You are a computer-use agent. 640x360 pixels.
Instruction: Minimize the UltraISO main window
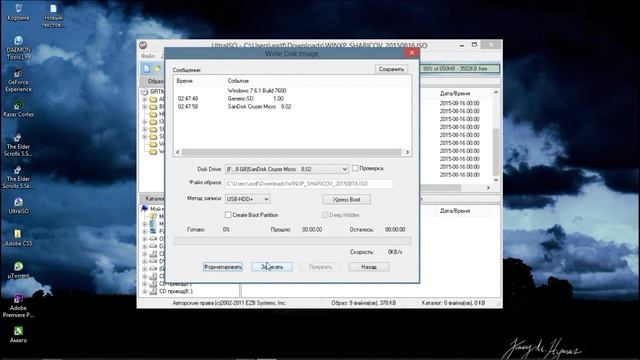pos(462,45)
